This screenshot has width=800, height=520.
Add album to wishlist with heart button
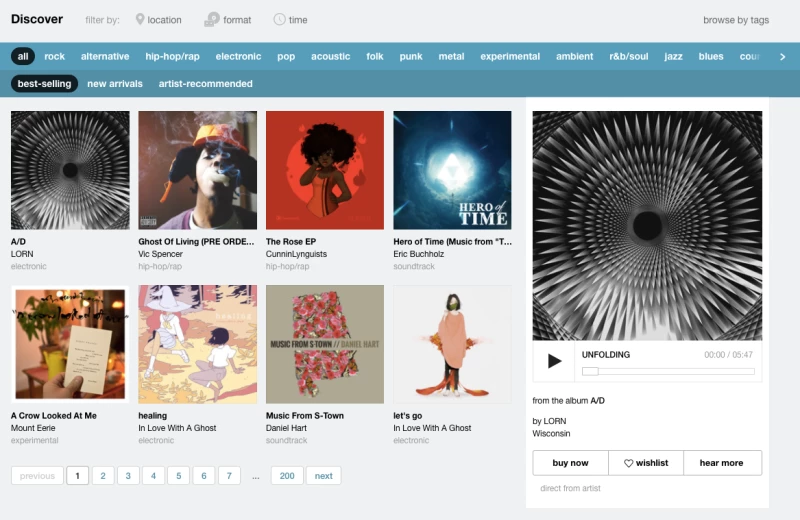[645, 463]
